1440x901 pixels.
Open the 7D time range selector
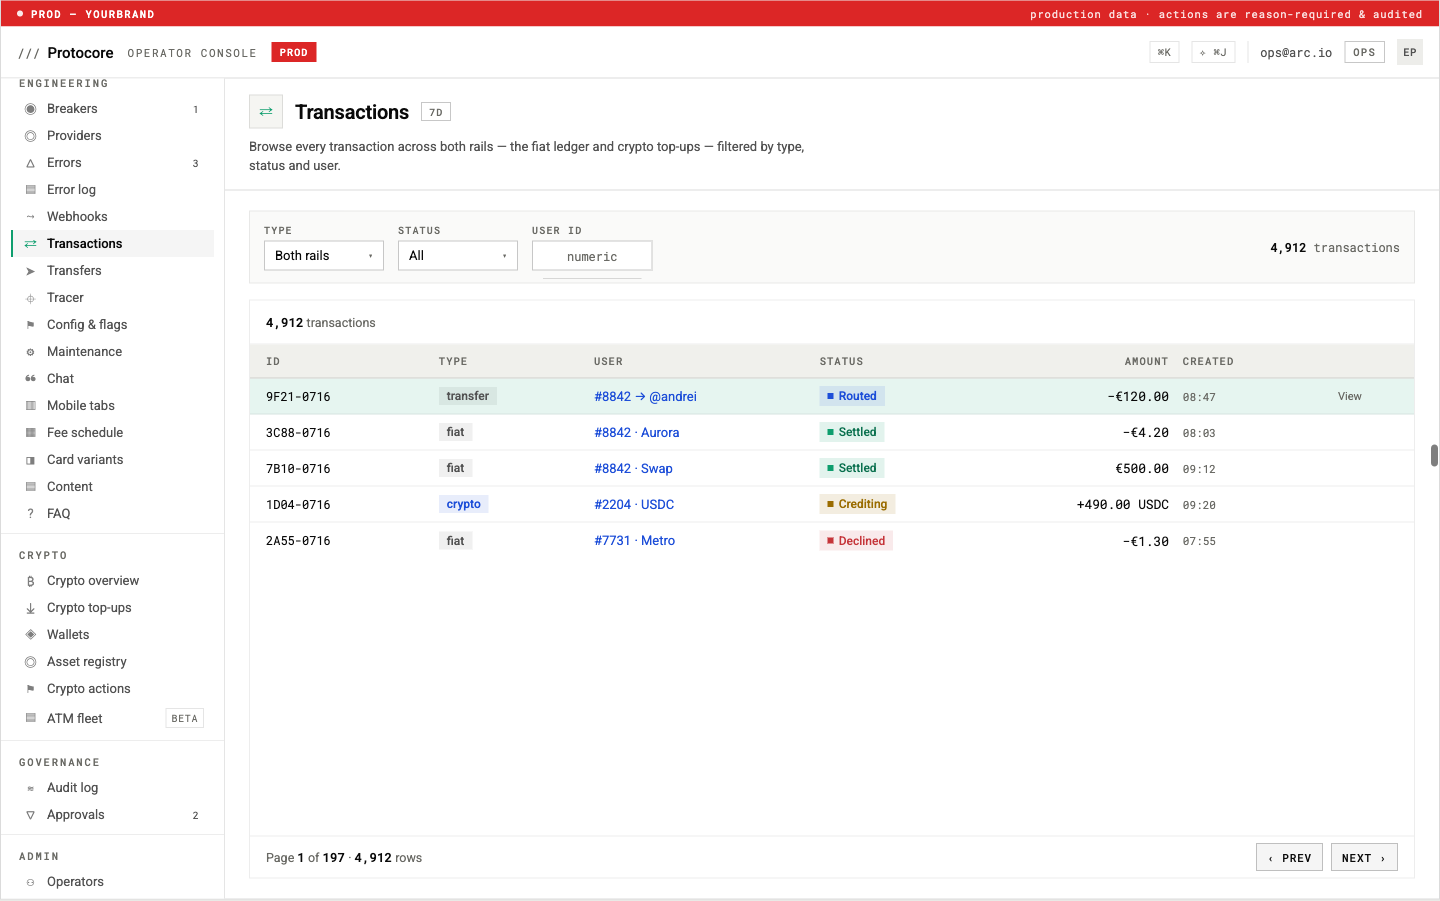(436, 112)
